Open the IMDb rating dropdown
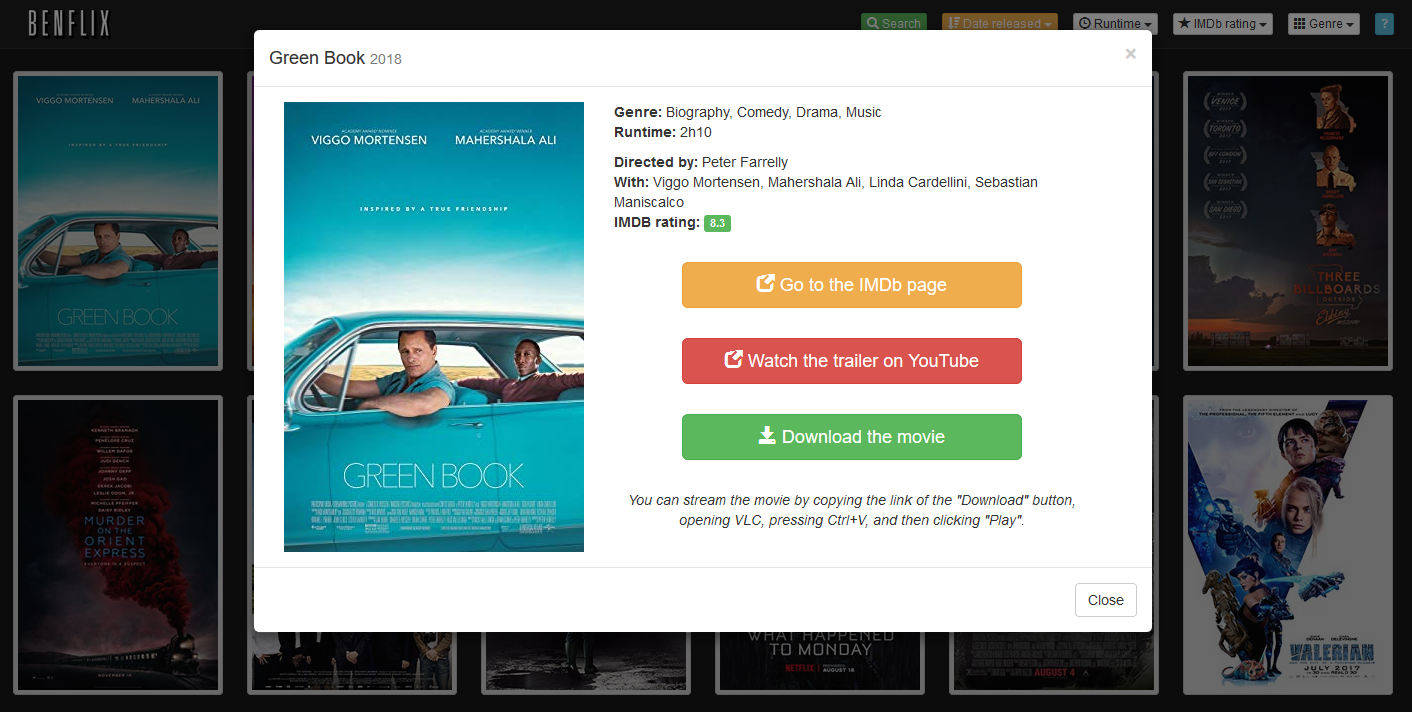Screen dimensions: 1412x712 [x=1223, y=23]
